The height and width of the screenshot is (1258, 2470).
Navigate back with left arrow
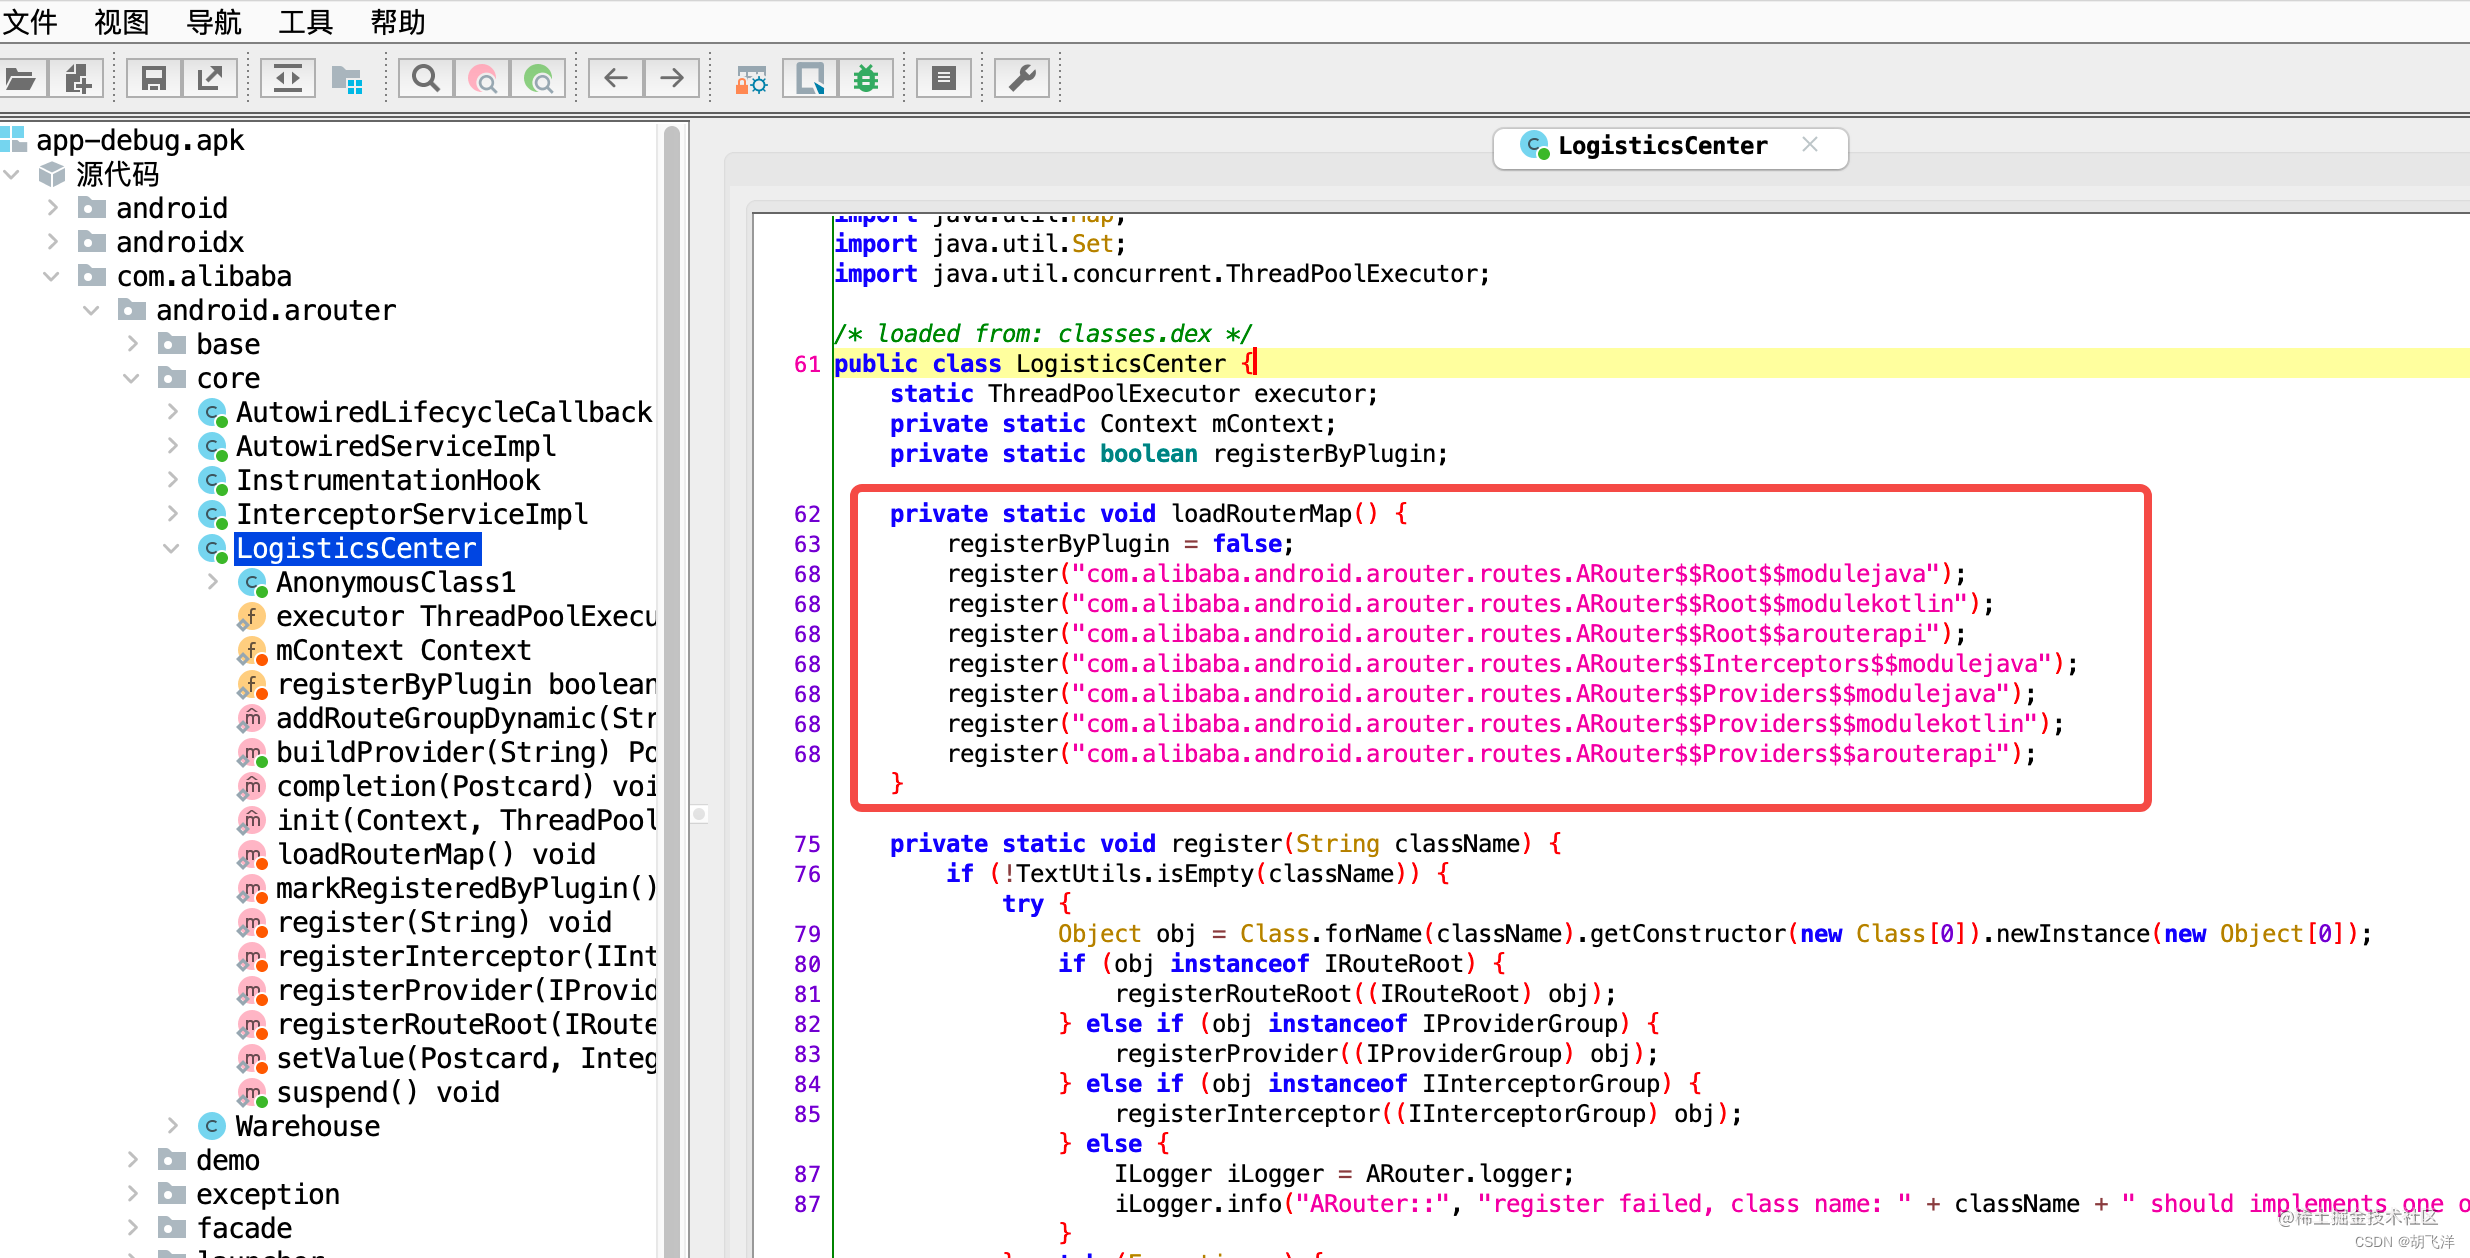616,78
